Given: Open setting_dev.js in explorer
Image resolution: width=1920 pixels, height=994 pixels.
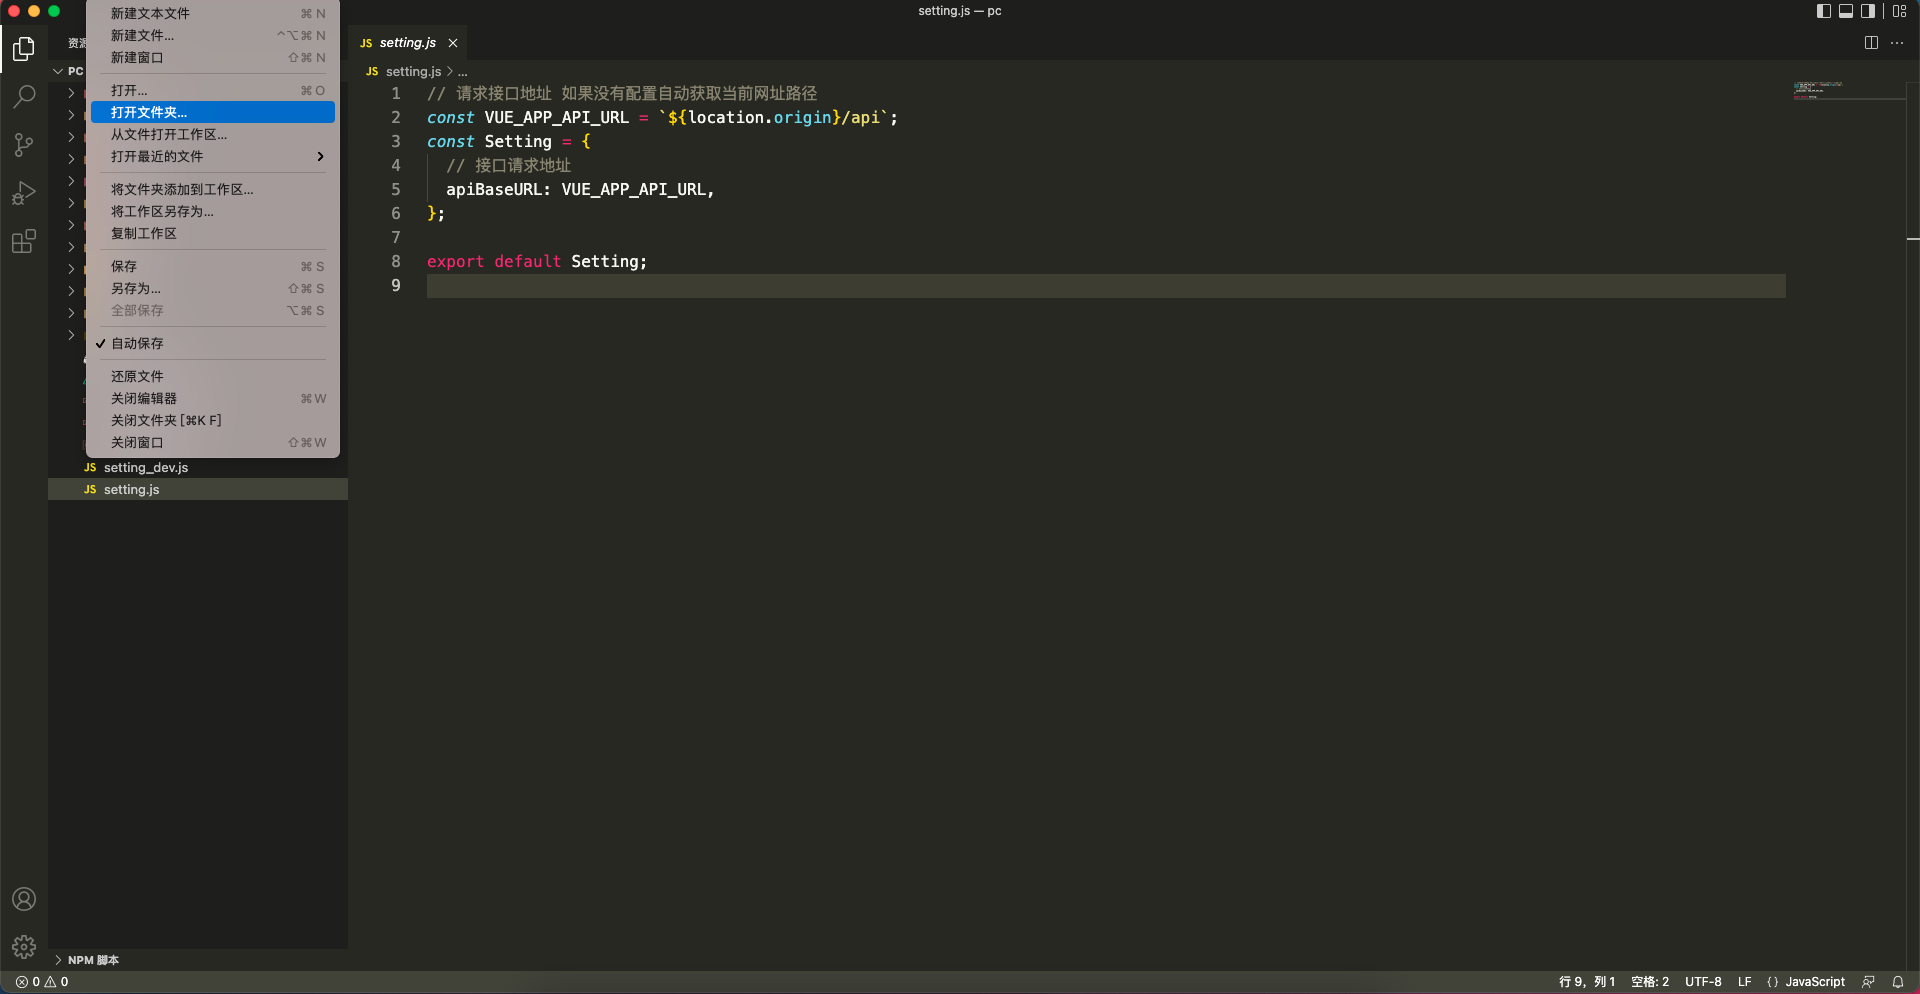Looking at the screenshot, I should pos(198,468).
